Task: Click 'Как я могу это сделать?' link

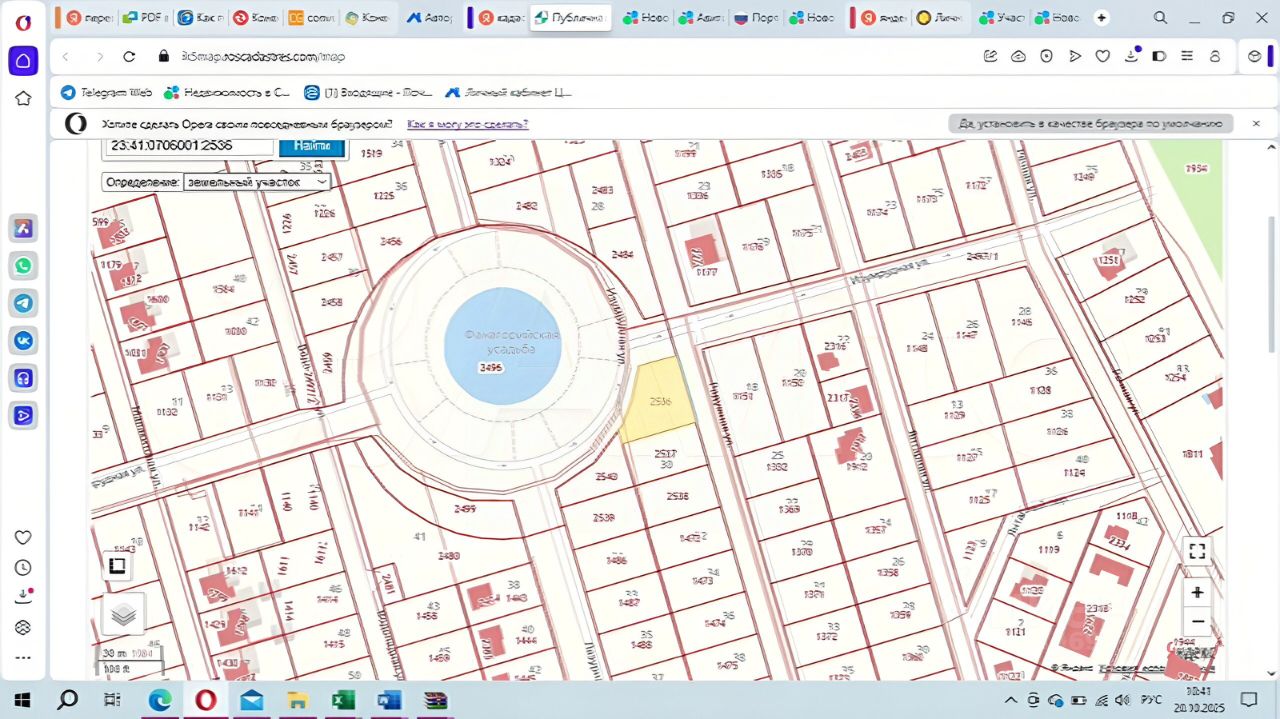Action: [467, 124]
